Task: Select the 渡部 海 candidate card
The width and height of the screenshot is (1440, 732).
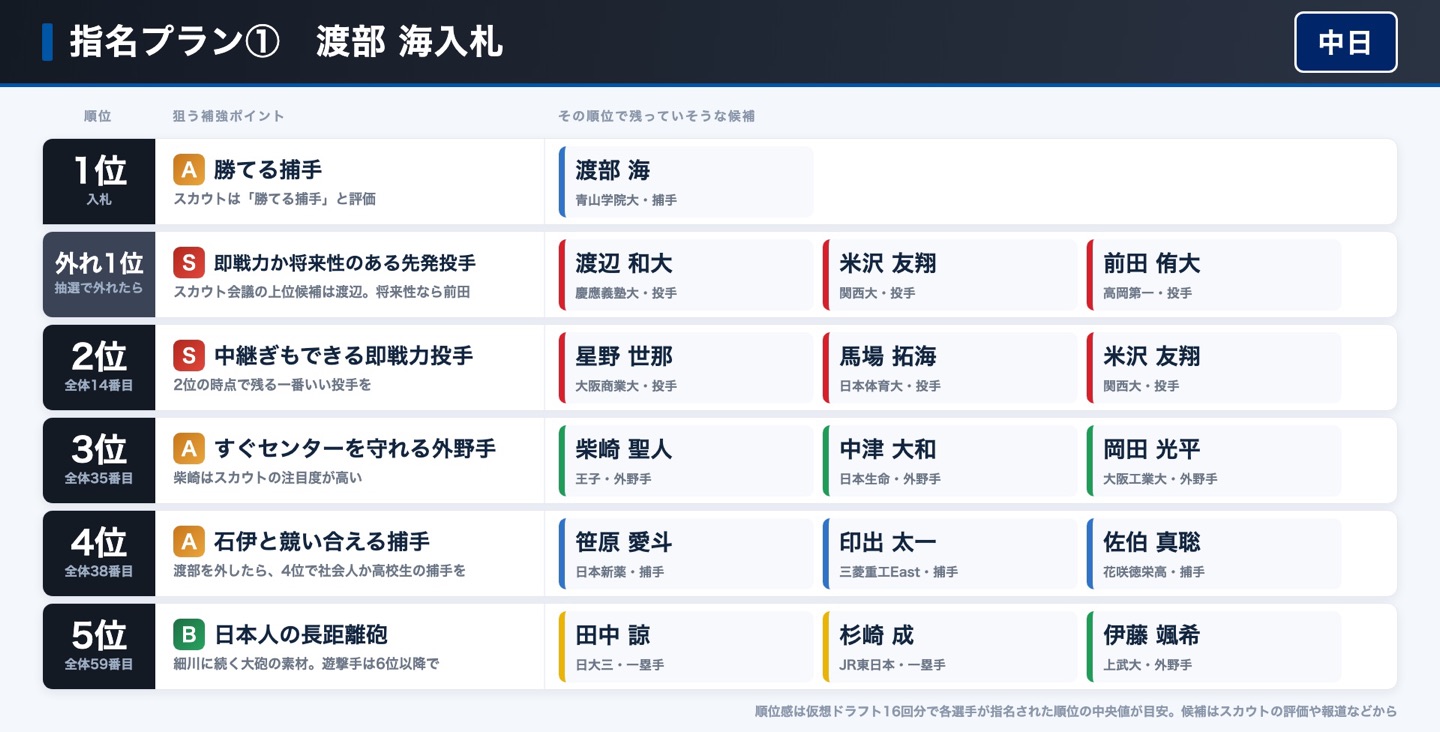Action: coord(686,182)
